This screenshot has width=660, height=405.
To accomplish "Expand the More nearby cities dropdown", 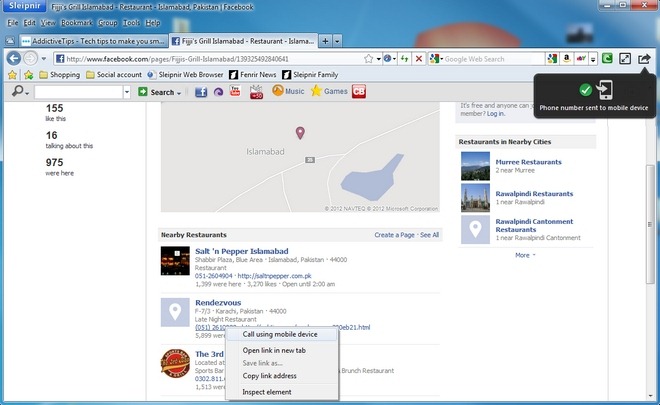I will pos(525,255).
